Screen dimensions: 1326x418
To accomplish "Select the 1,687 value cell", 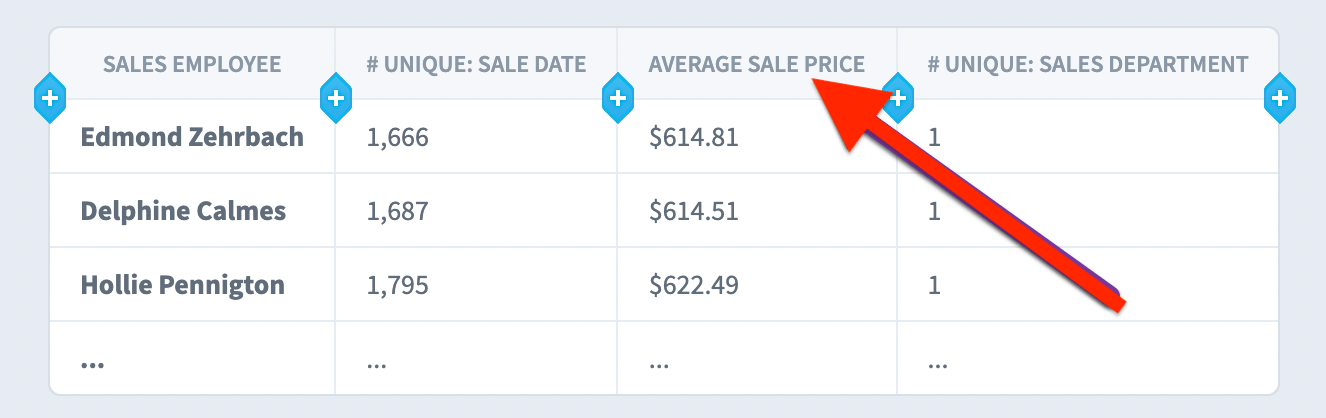I will (x=398, y=211).
